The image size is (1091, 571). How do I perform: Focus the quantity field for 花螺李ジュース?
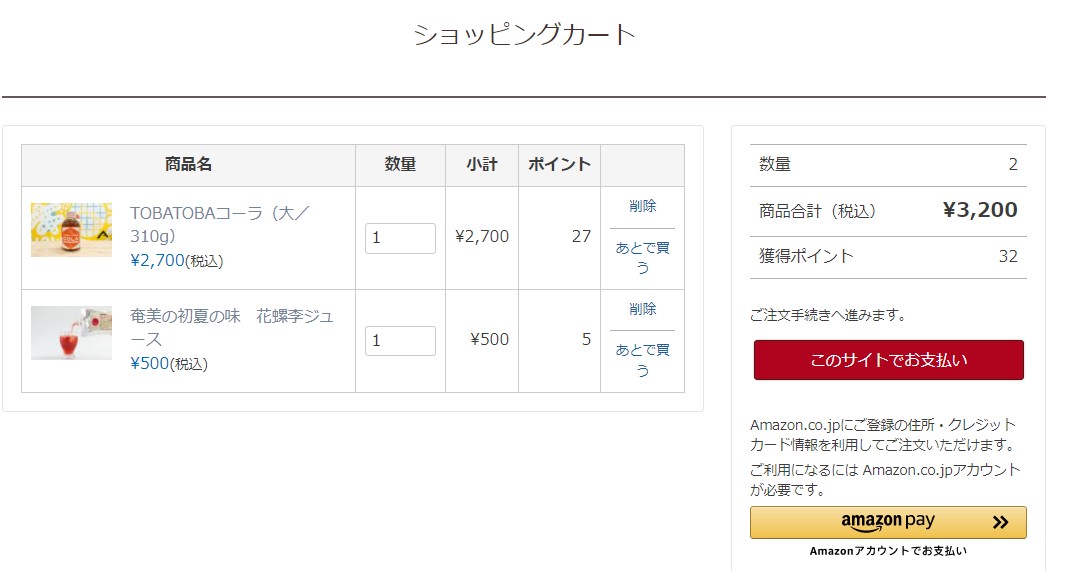click(x=400, y=340)
